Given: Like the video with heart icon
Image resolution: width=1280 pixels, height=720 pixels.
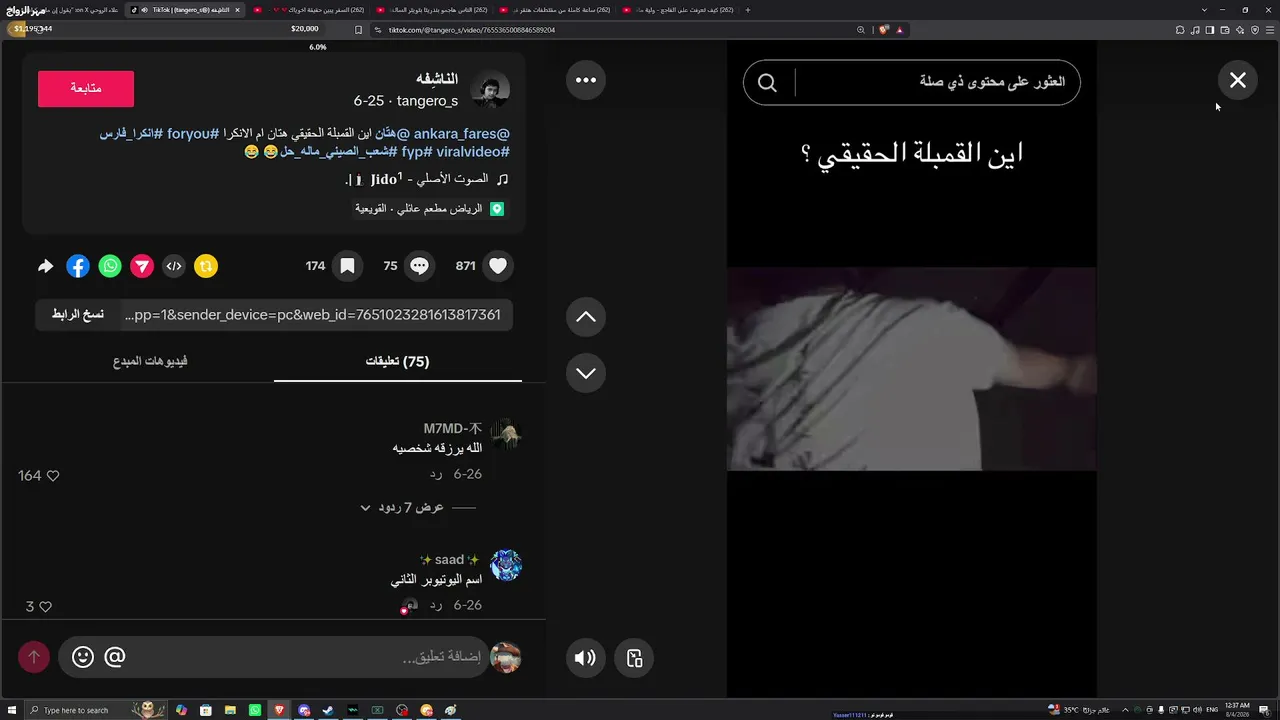Looking at the screenshot, I should pos(498,266).
